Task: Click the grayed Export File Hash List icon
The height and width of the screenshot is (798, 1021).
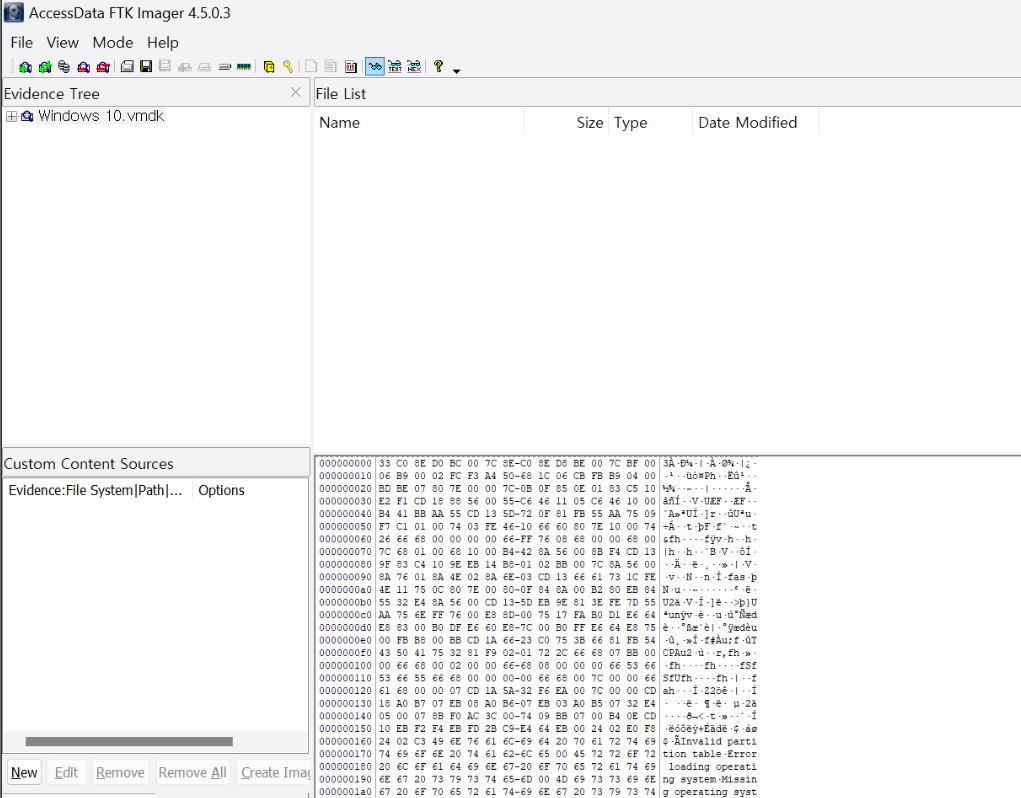Action: [x=331, y=66]
